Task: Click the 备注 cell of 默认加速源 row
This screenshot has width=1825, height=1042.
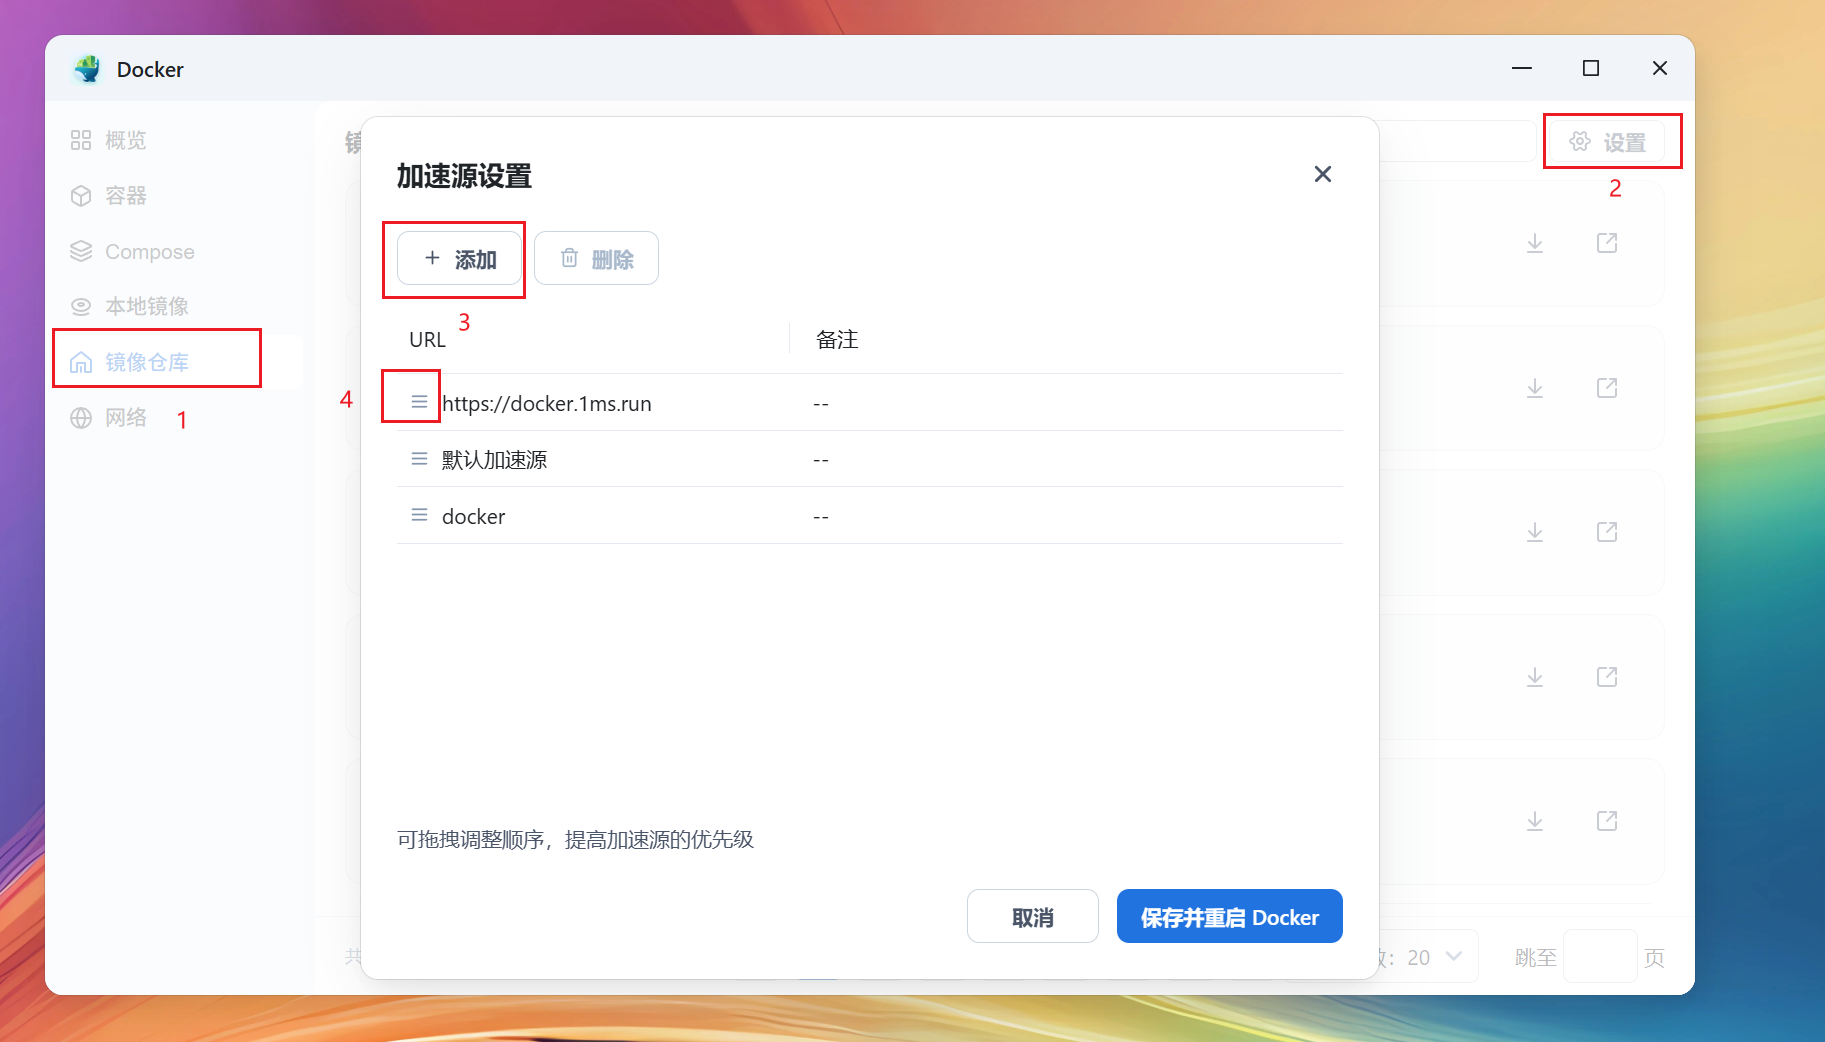Action: click(821, 460)
